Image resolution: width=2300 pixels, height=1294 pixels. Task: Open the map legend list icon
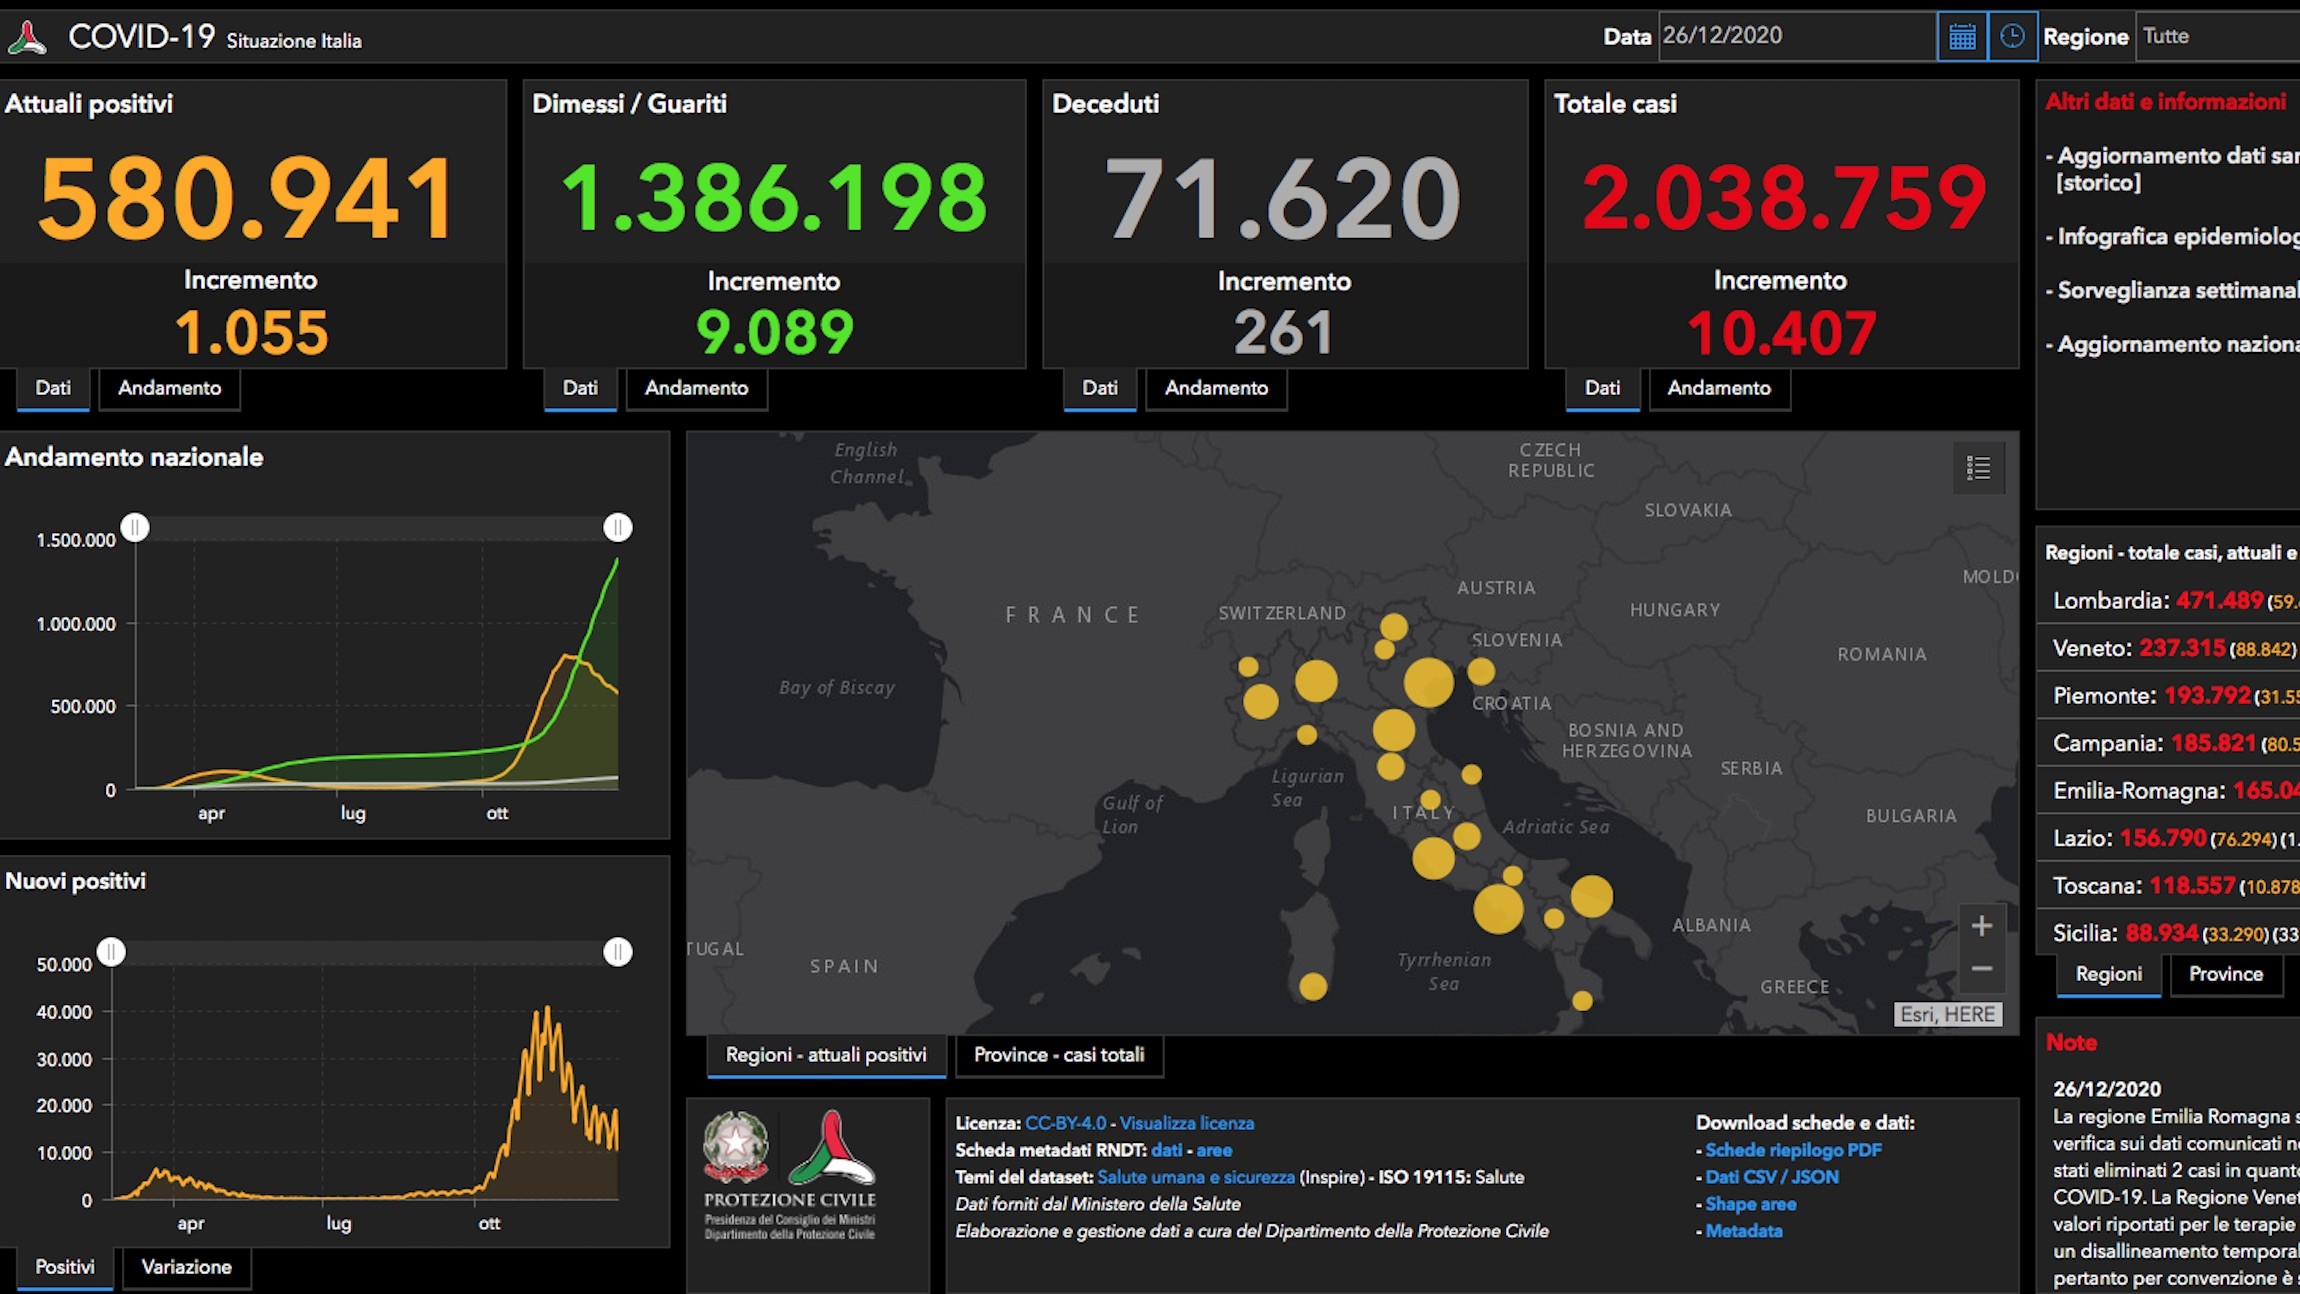(1978, 468)
